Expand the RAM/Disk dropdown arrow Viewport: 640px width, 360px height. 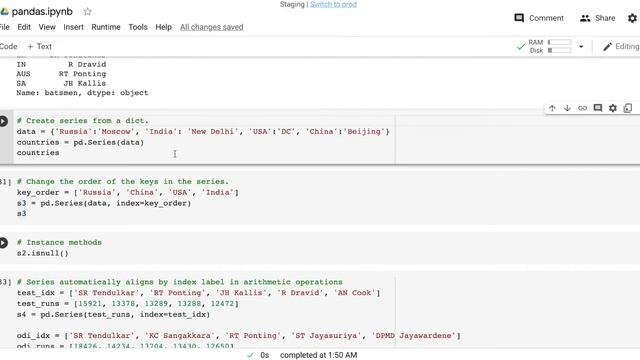pos(581,47)
